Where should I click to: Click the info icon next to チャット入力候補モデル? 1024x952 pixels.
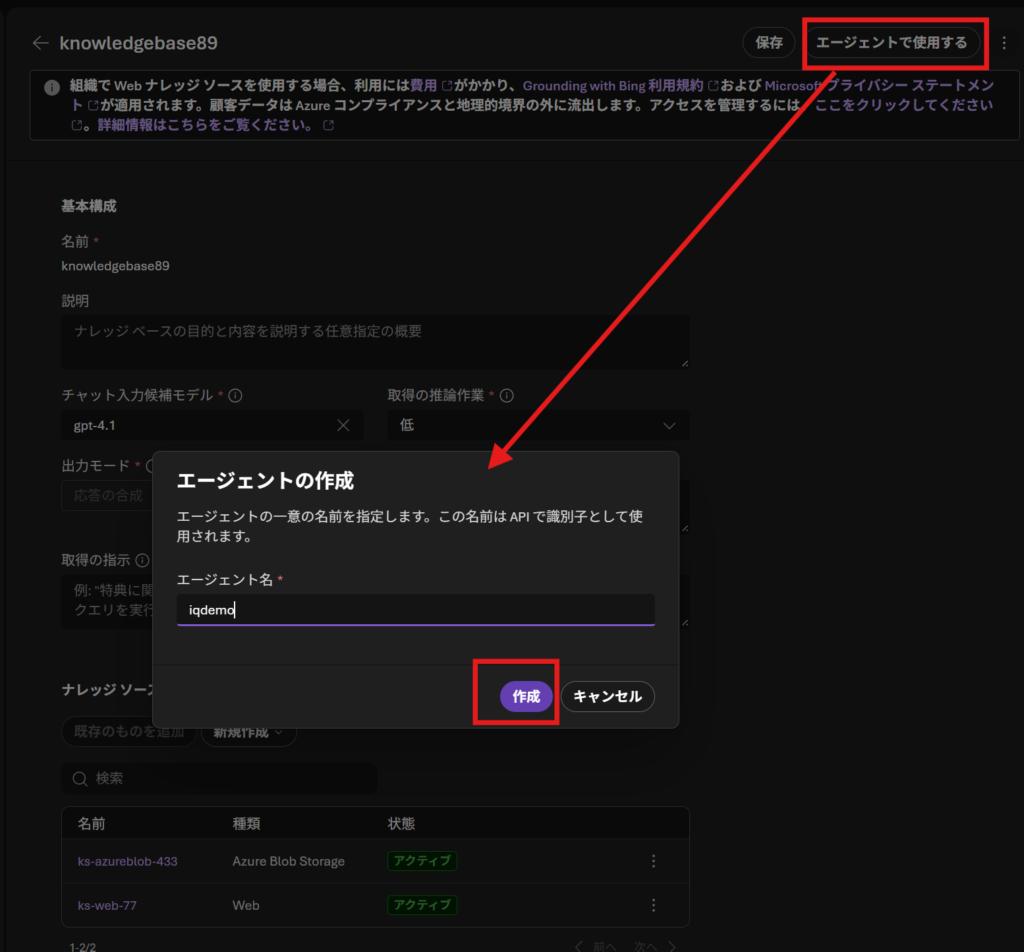tap(236, 395)
